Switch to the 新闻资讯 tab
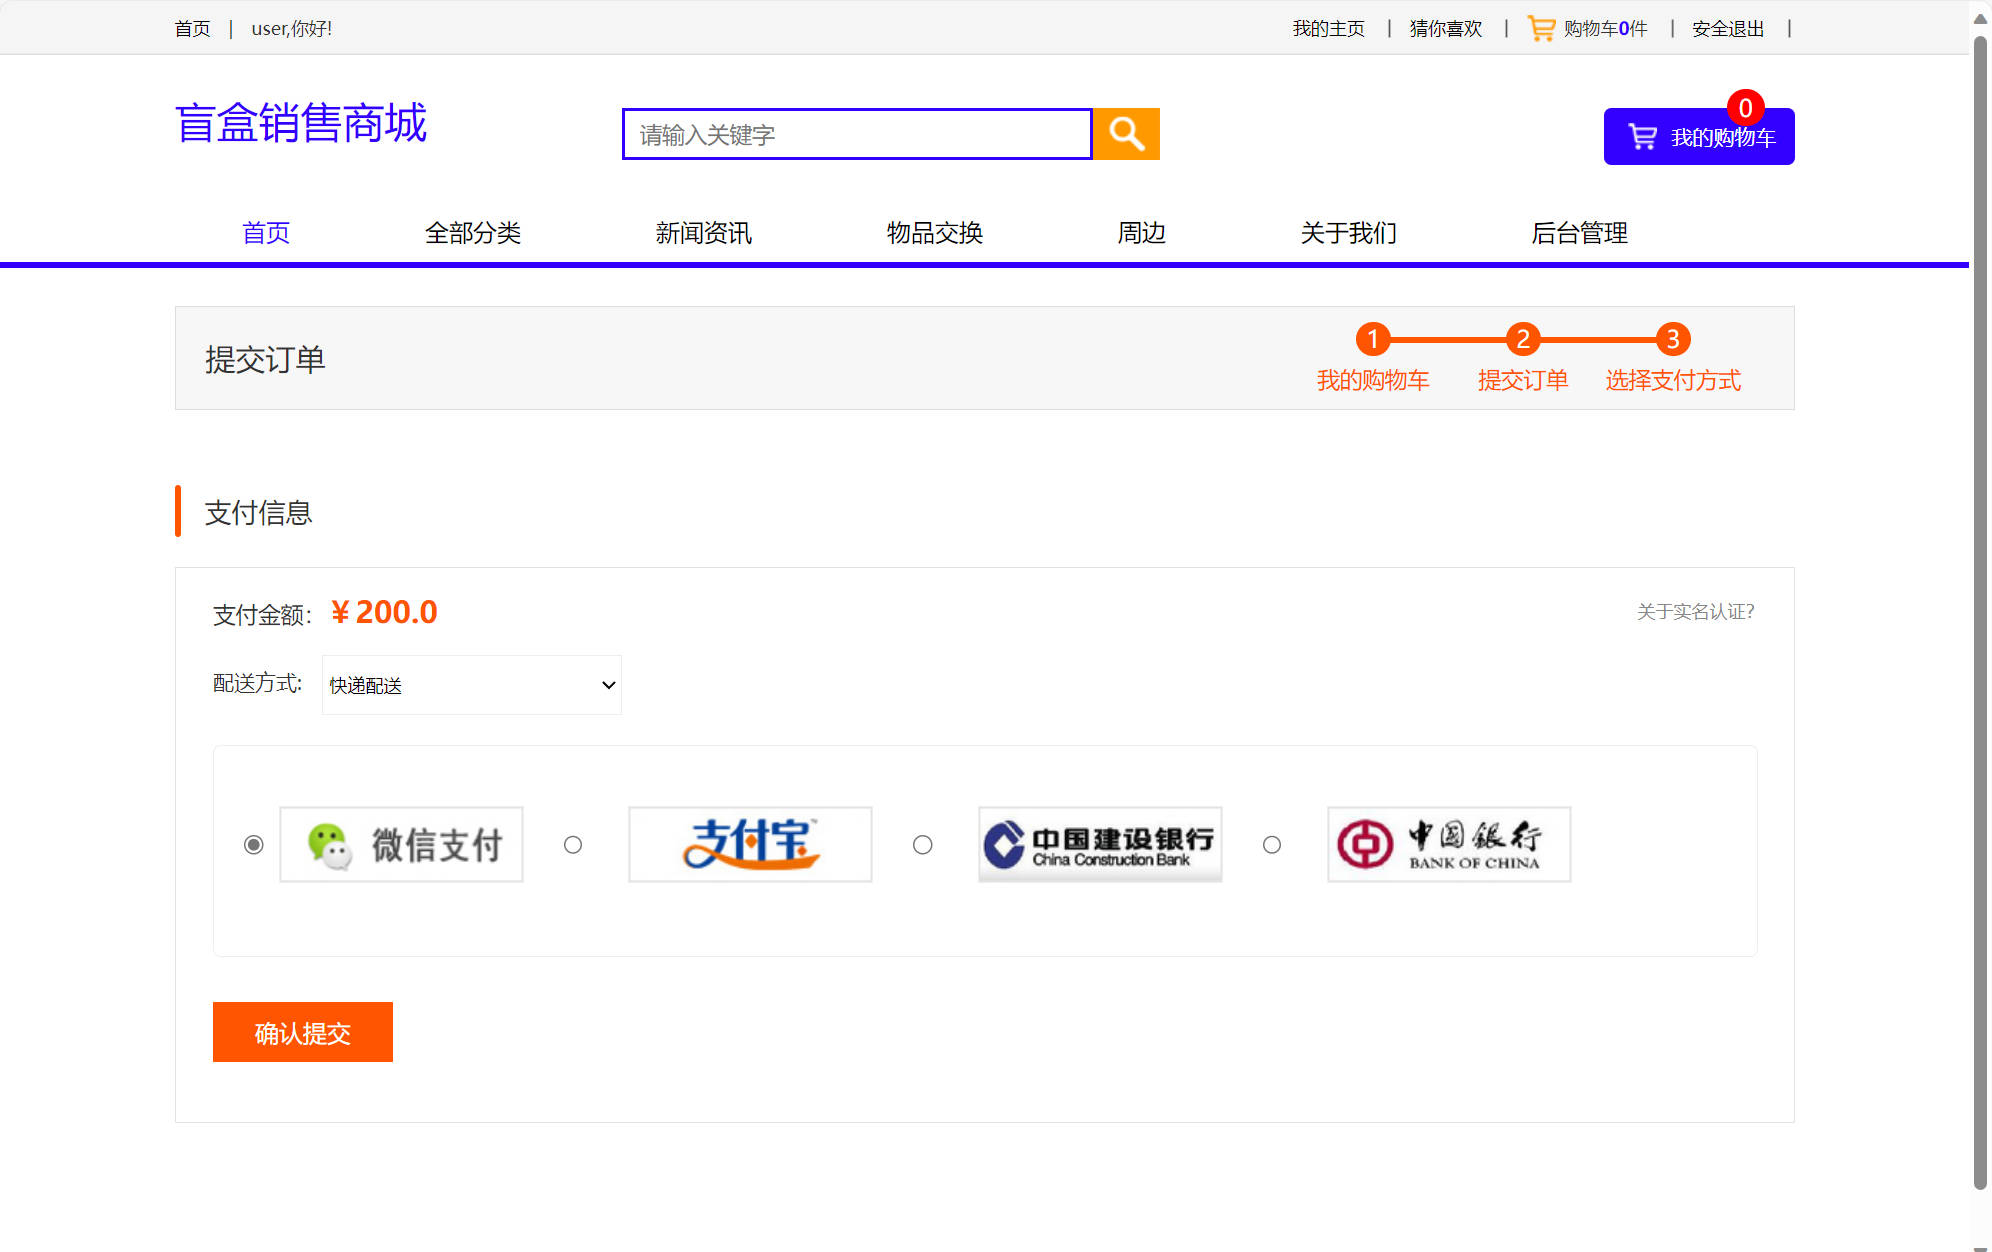 [703, 233]
